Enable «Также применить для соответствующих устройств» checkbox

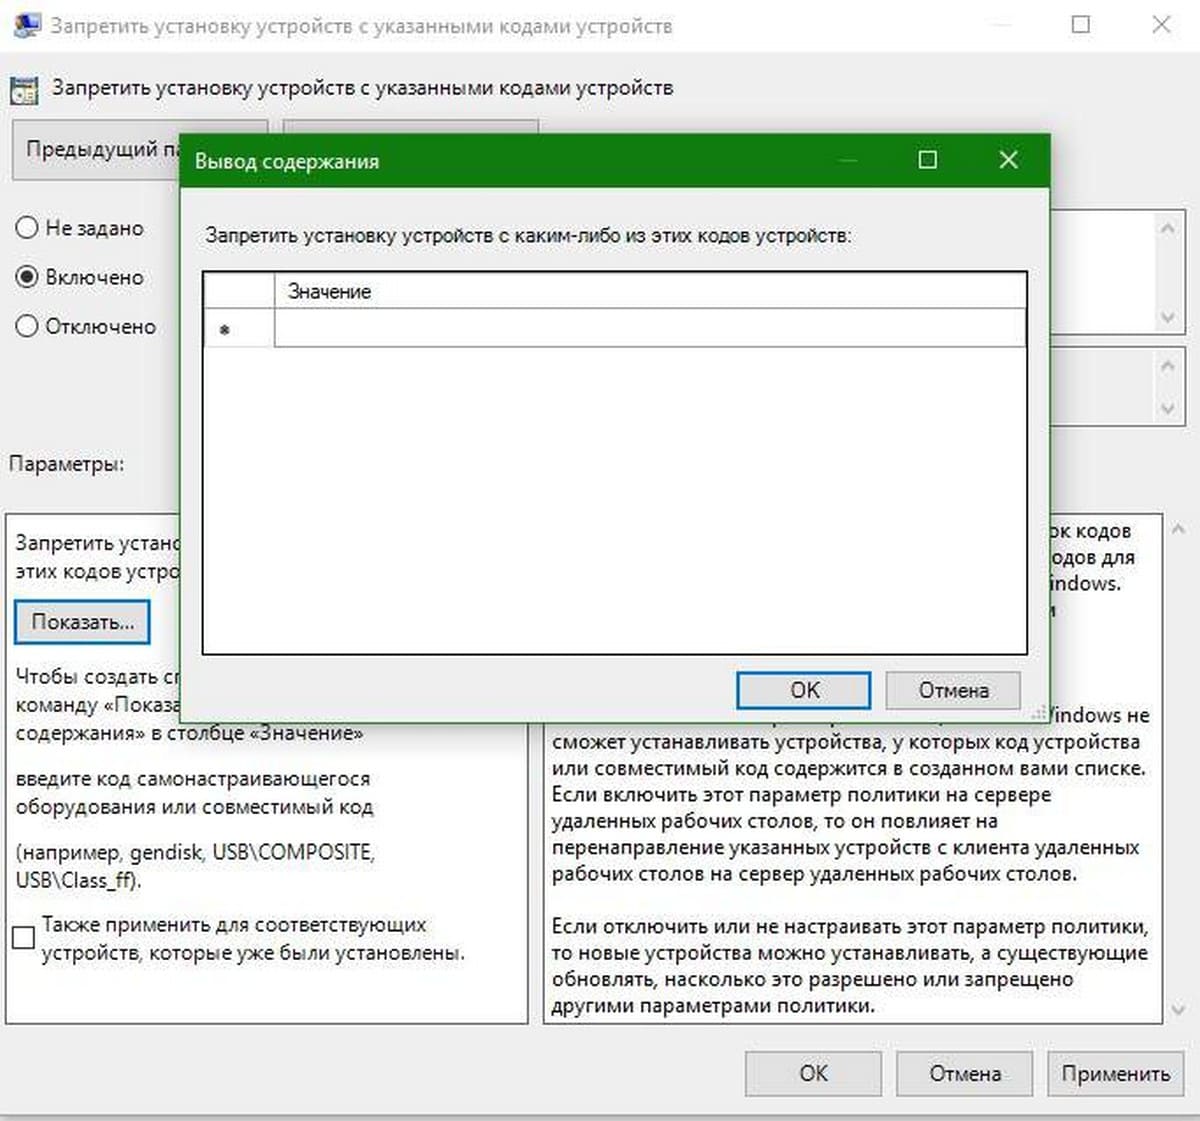point(23,938)
